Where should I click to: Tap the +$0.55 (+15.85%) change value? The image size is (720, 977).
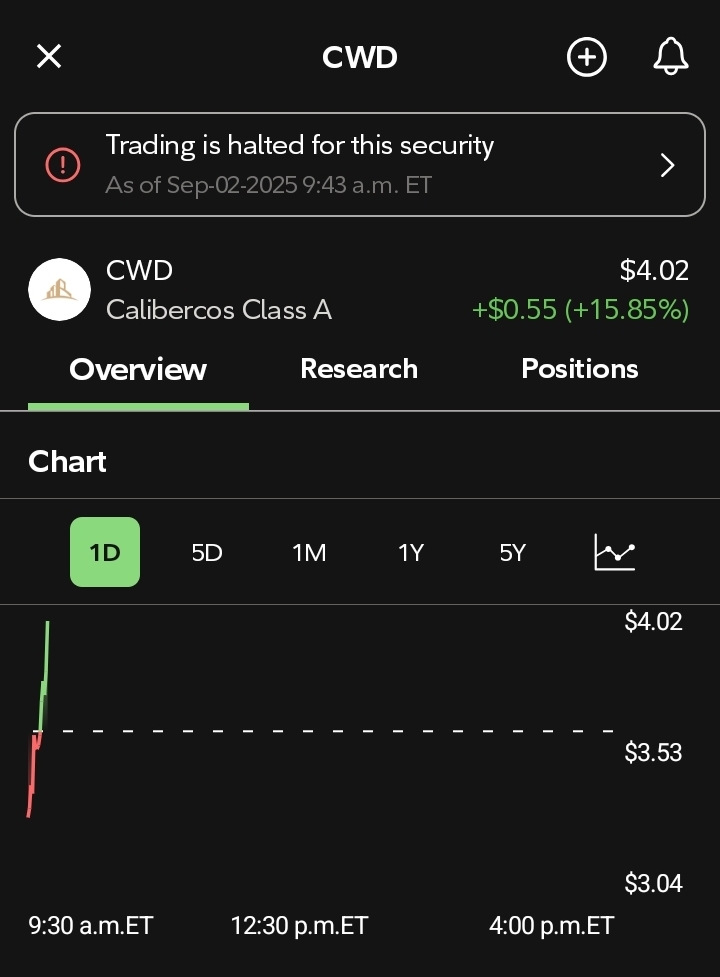point(580,310)
